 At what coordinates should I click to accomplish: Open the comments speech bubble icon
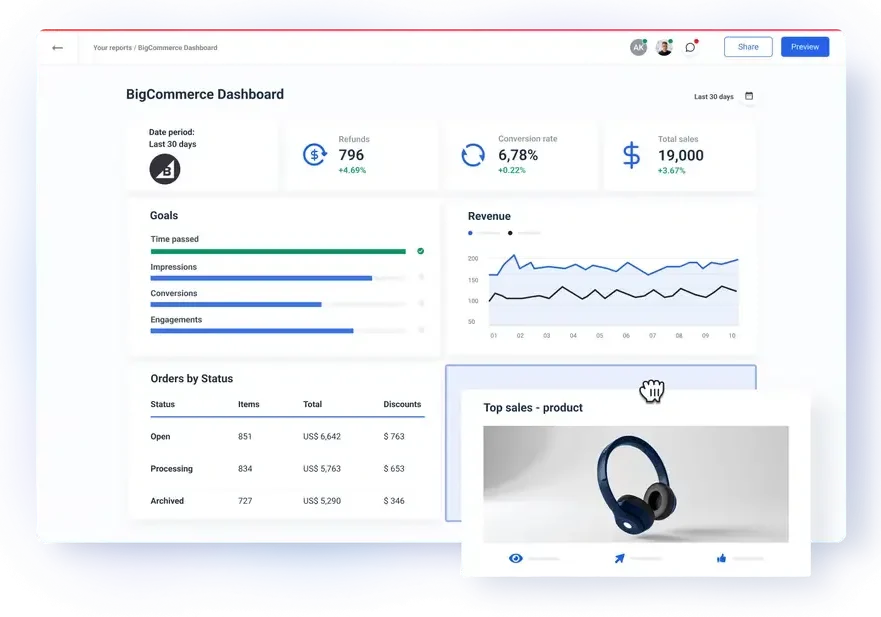[x=690, y=47]
